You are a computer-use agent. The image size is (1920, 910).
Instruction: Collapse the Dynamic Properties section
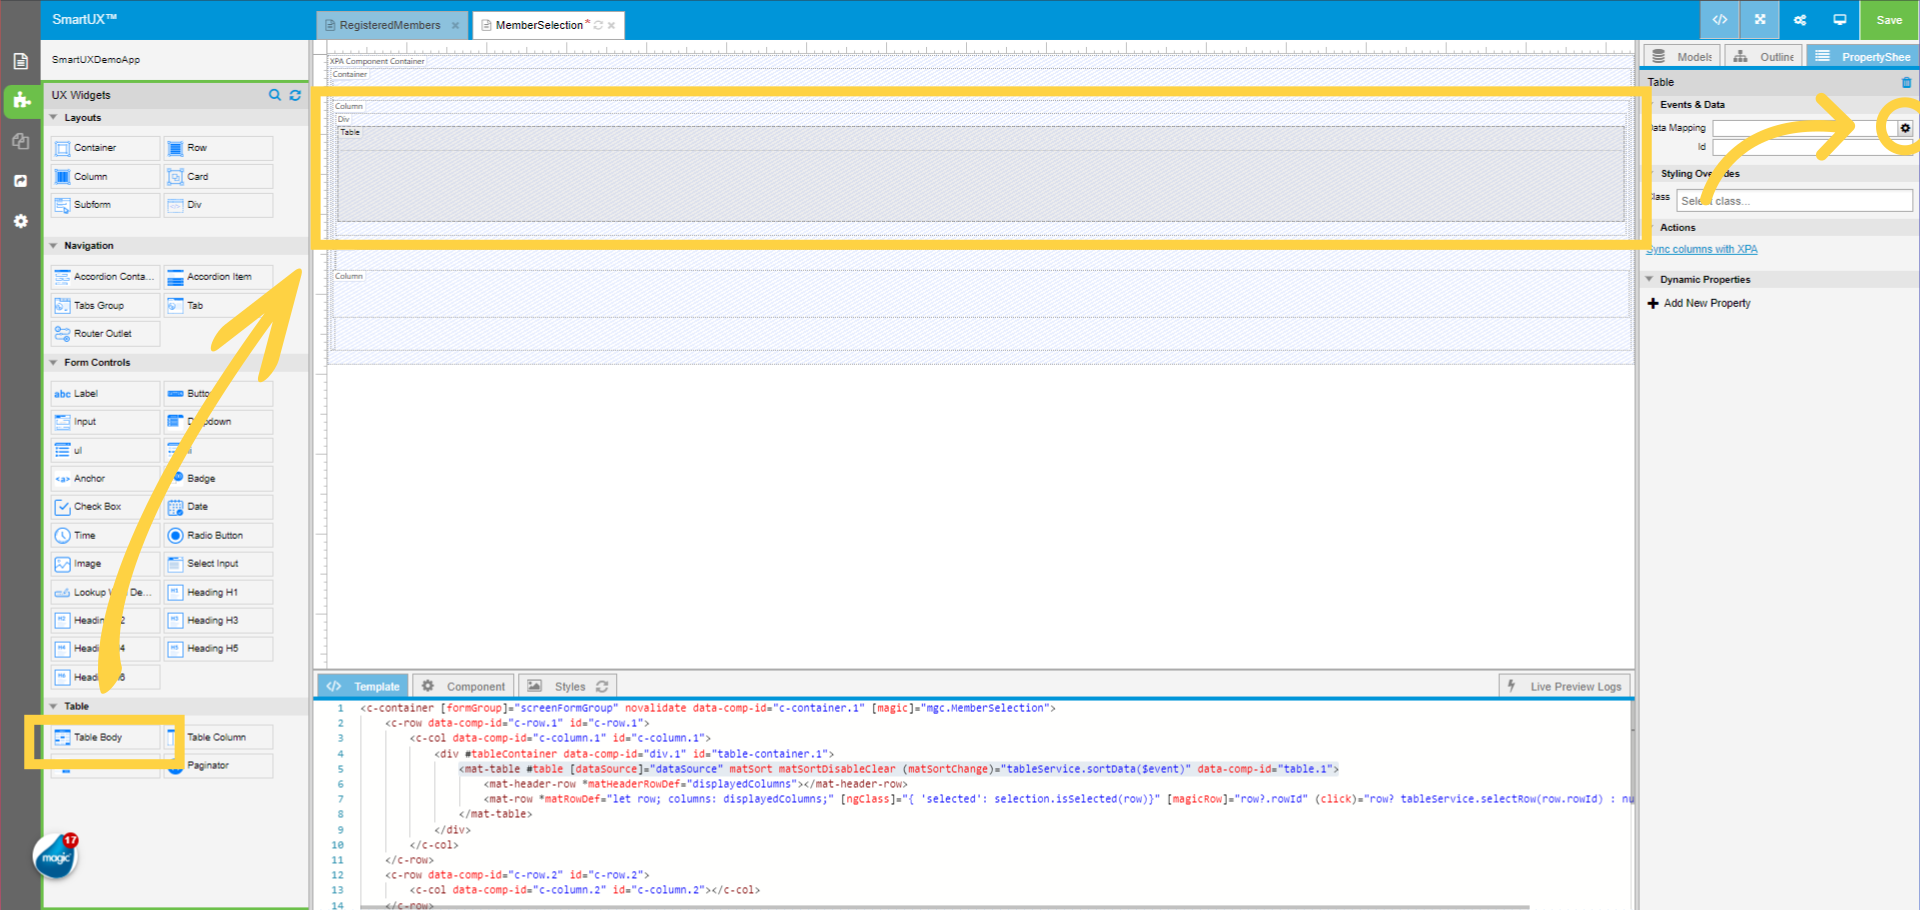1650,279
